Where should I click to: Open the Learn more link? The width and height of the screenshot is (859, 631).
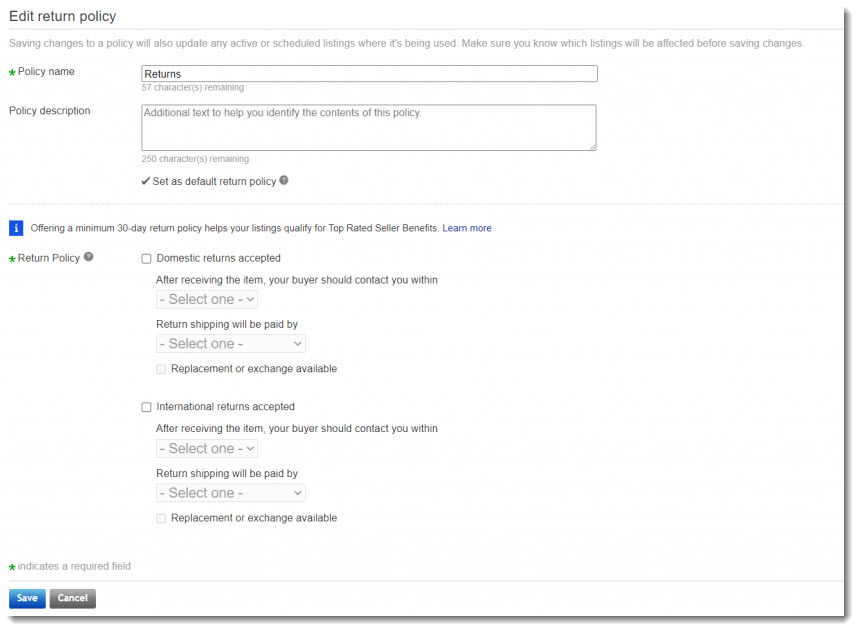coord(466,228)
